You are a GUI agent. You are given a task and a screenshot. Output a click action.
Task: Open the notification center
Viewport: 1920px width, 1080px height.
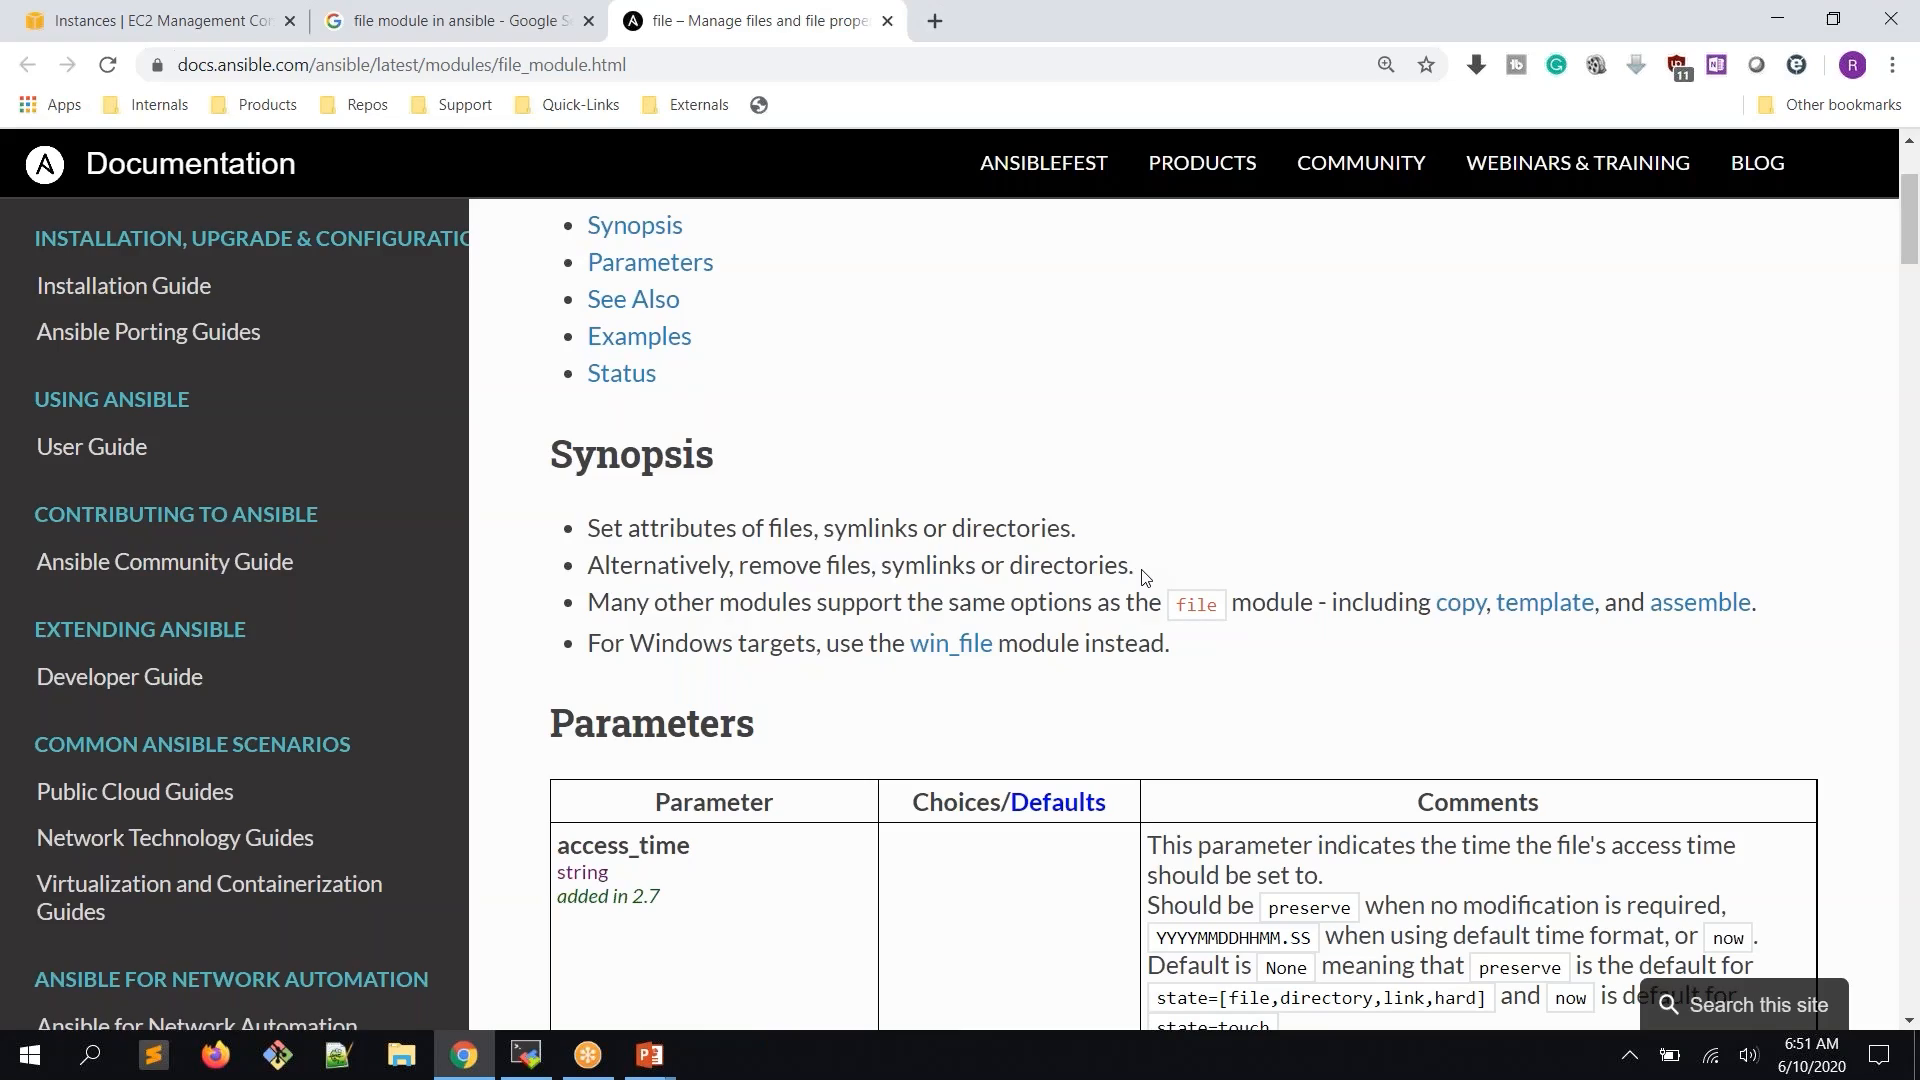click(x=1879, y=1055)
